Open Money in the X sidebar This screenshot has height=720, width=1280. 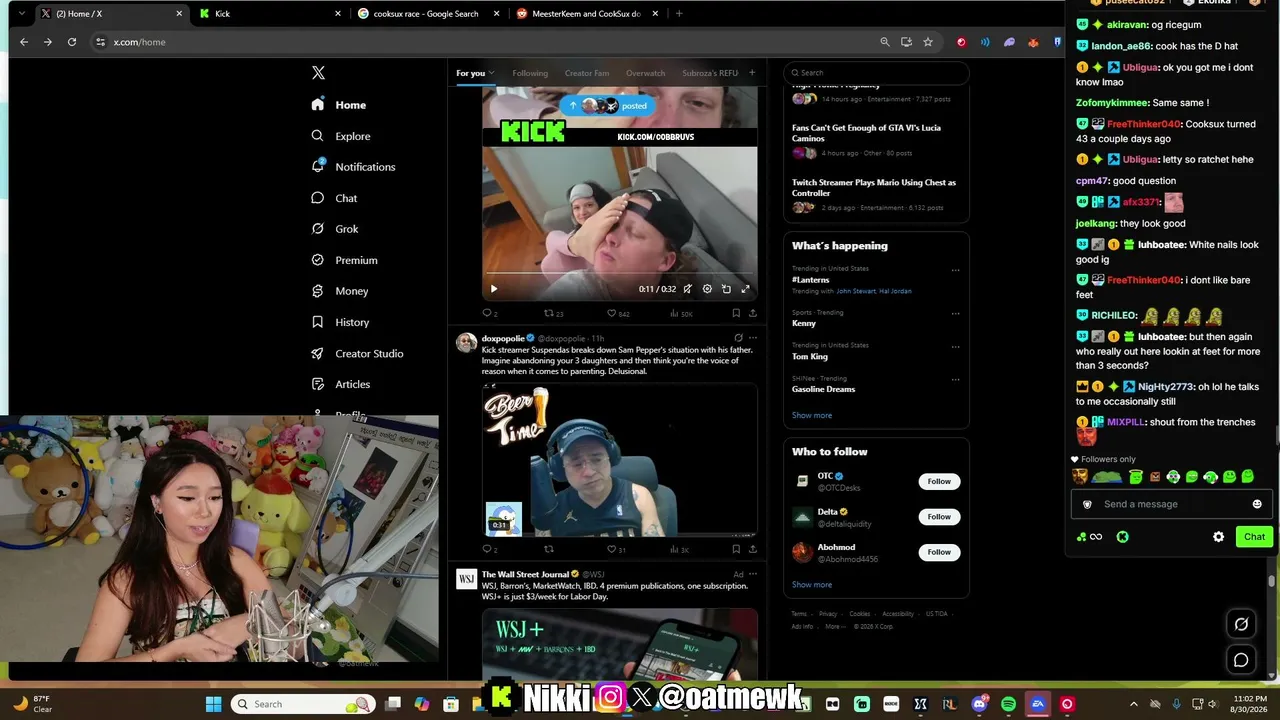(340, 291)
